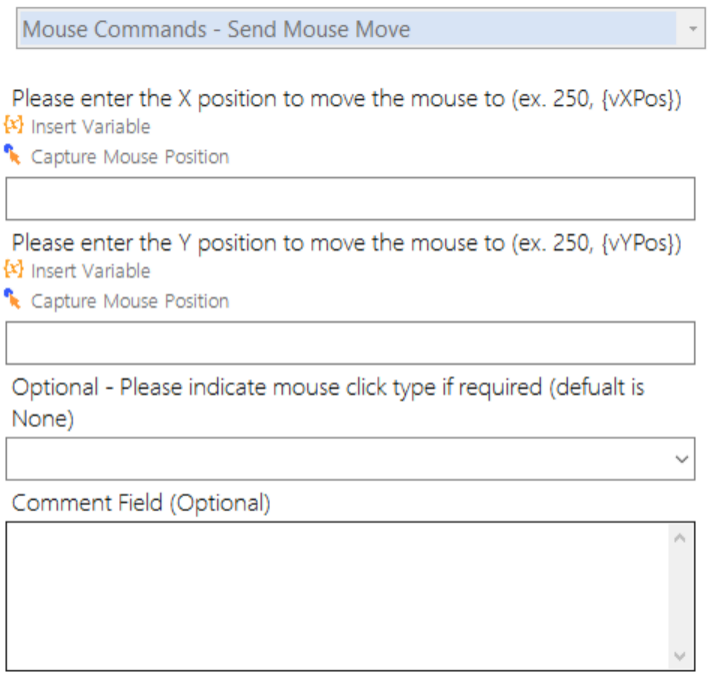Click the Capture Mouse Position icon for Y position
The image size is (710, 678).
(x=13, y=299)
